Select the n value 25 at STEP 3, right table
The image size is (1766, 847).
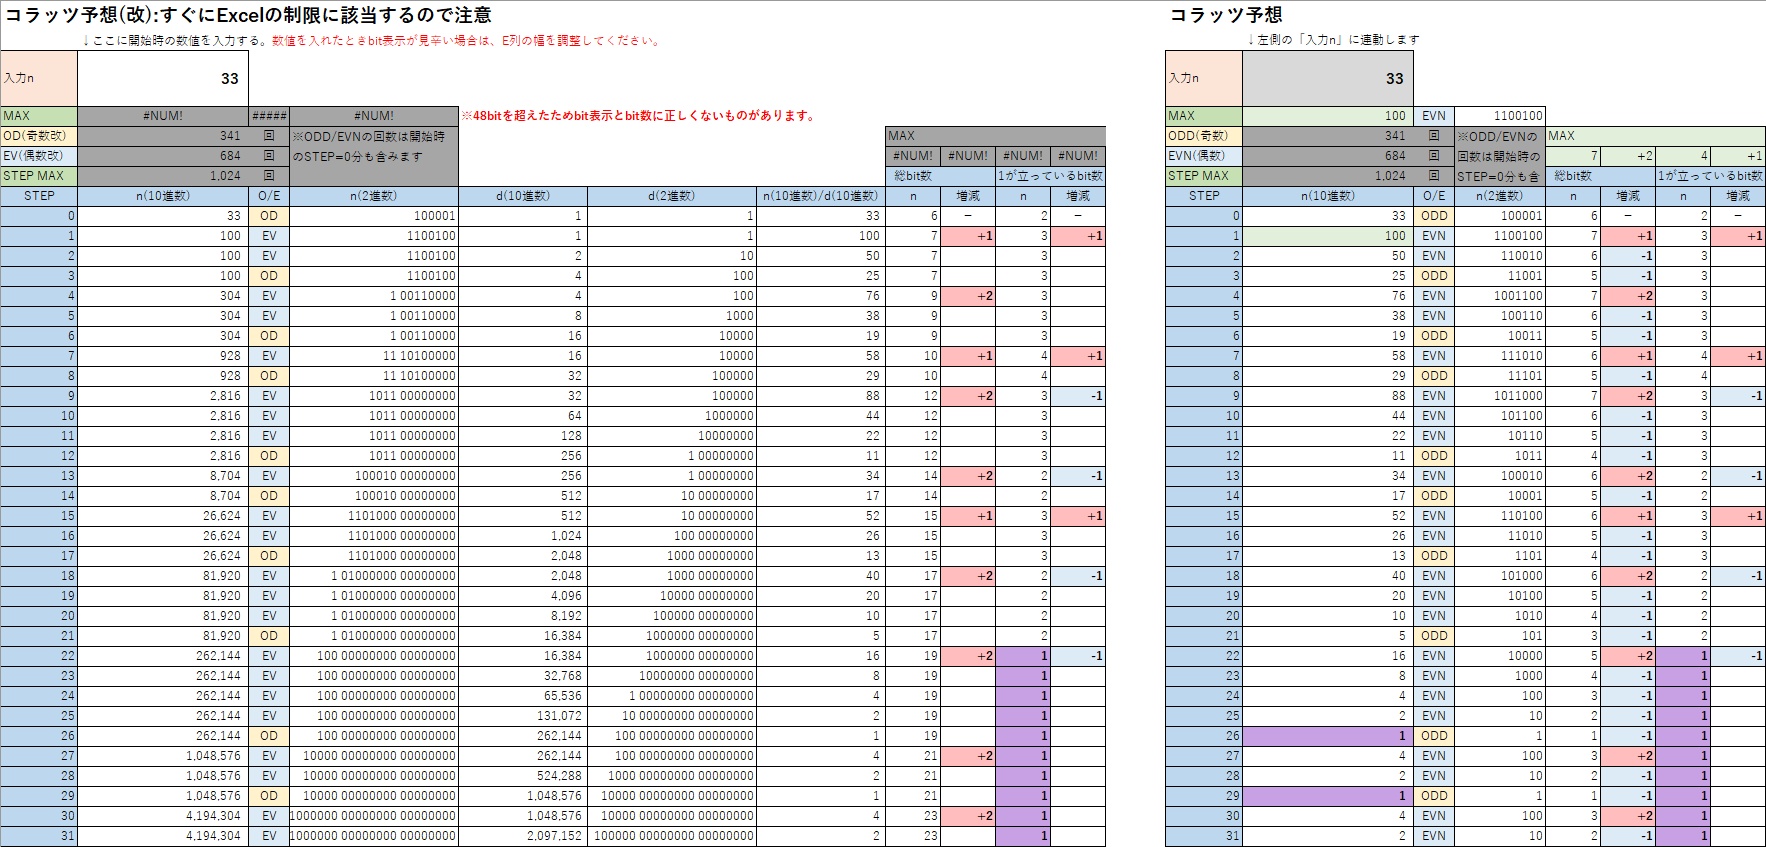tap(1328, 276)
